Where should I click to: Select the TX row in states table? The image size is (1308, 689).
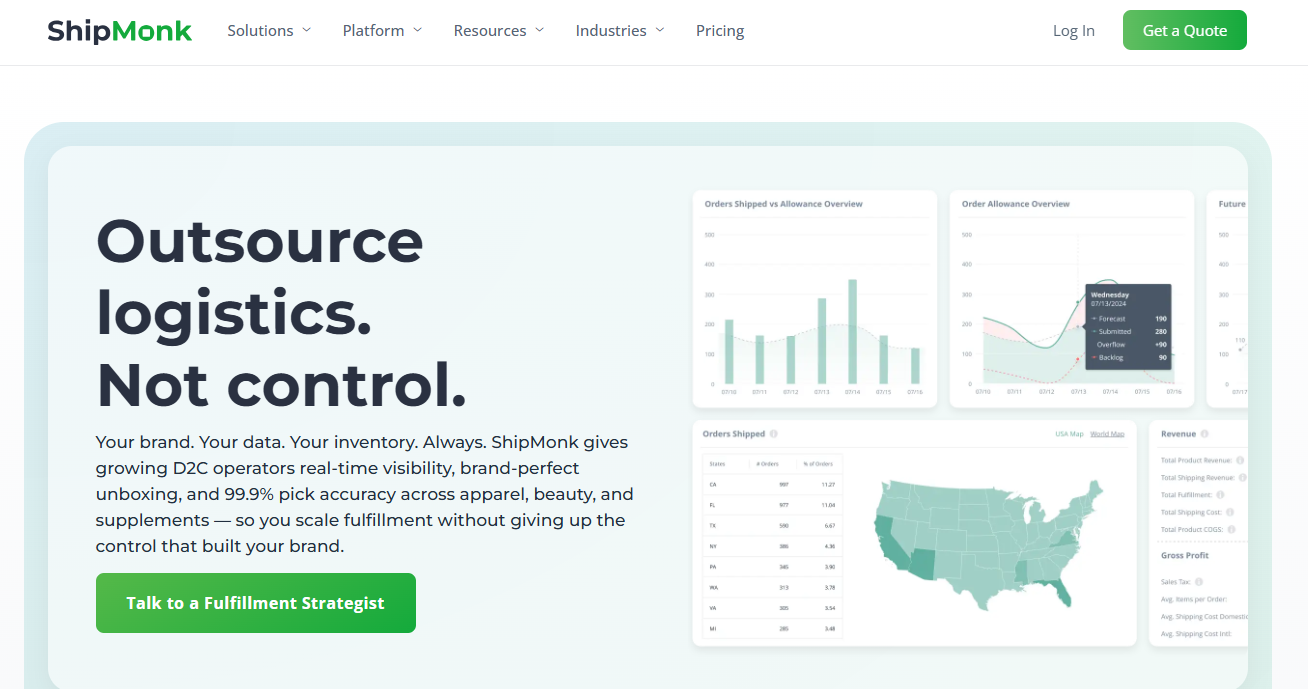[x=773, y=525]
